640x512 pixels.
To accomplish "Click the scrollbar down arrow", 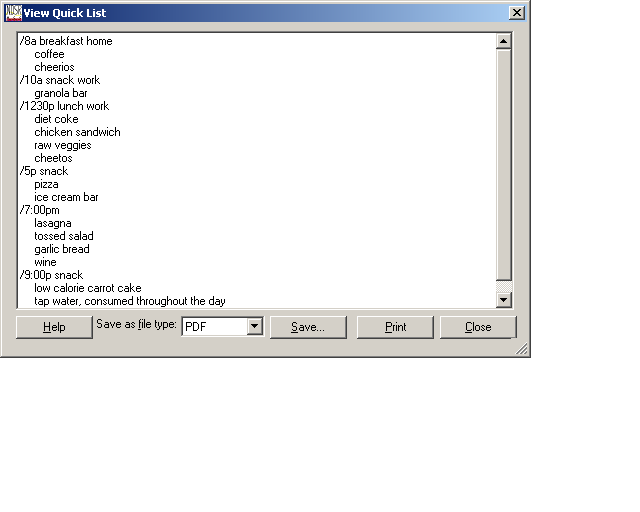I will pos(504,300).
